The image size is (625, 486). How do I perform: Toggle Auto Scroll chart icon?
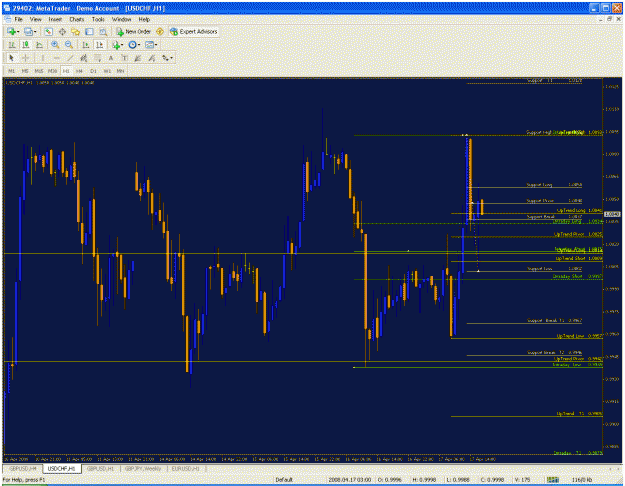point(85,45)
